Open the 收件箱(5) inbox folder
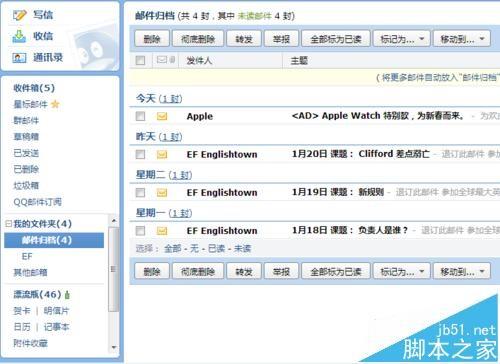The width and height of the screenshot is (500, 364). (34, 88)
